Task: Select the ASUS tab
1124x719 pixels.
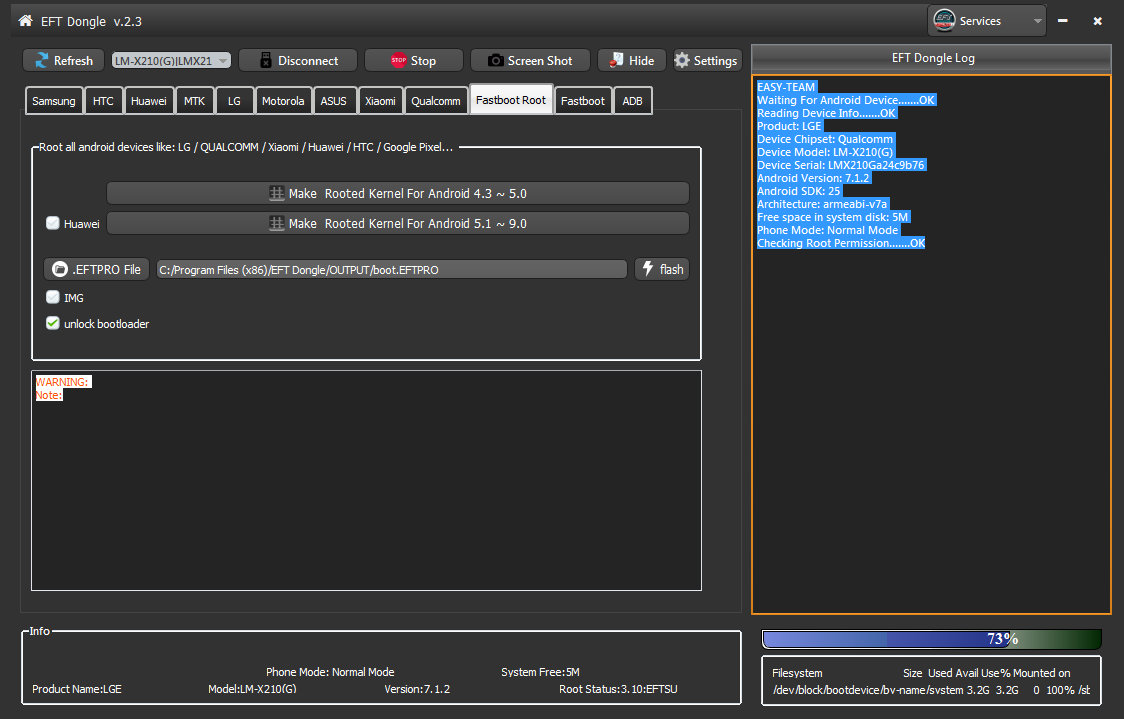Action: coord(333,101)
